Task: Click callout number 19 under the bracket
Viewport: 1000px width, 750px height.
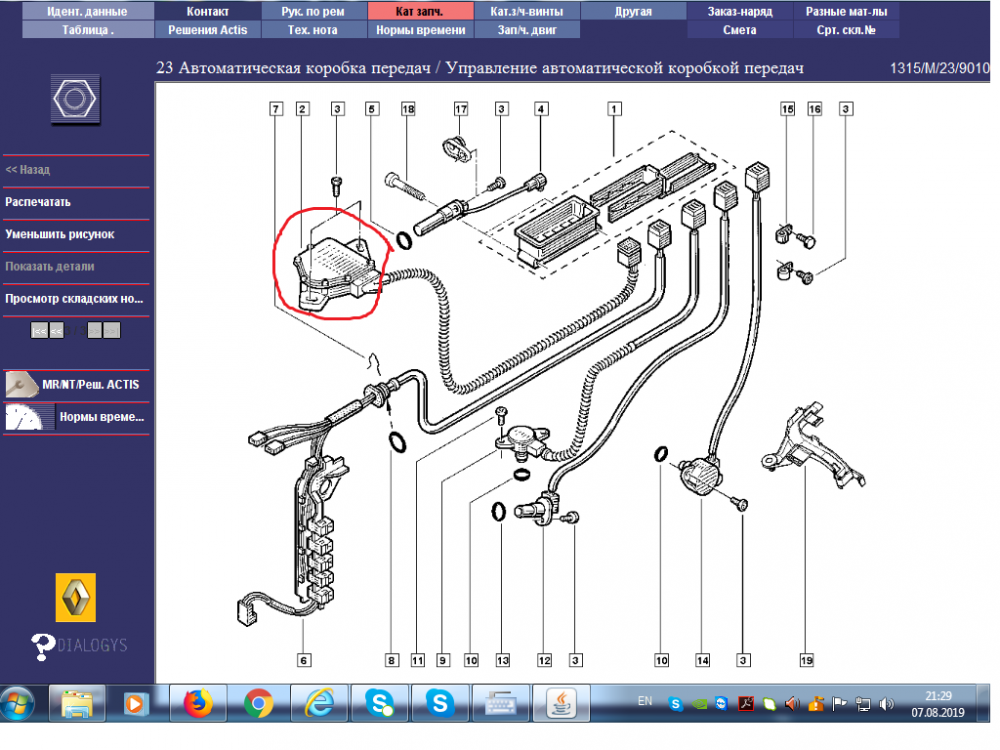Action: [806, 661]
